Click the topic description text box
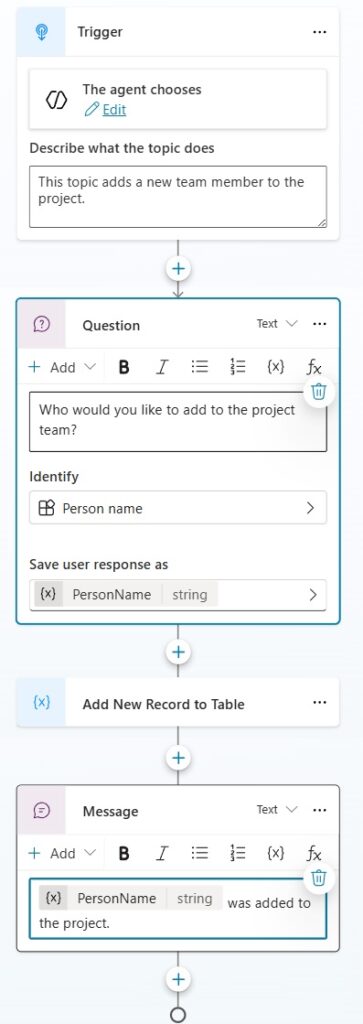 point(178,197)
